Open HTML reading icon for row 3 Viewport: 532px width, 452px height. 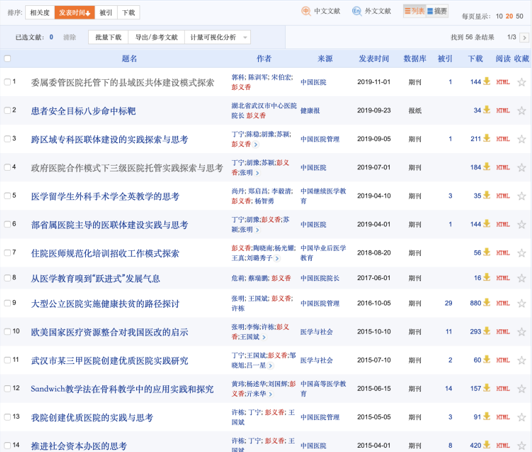tap(503, 139)
